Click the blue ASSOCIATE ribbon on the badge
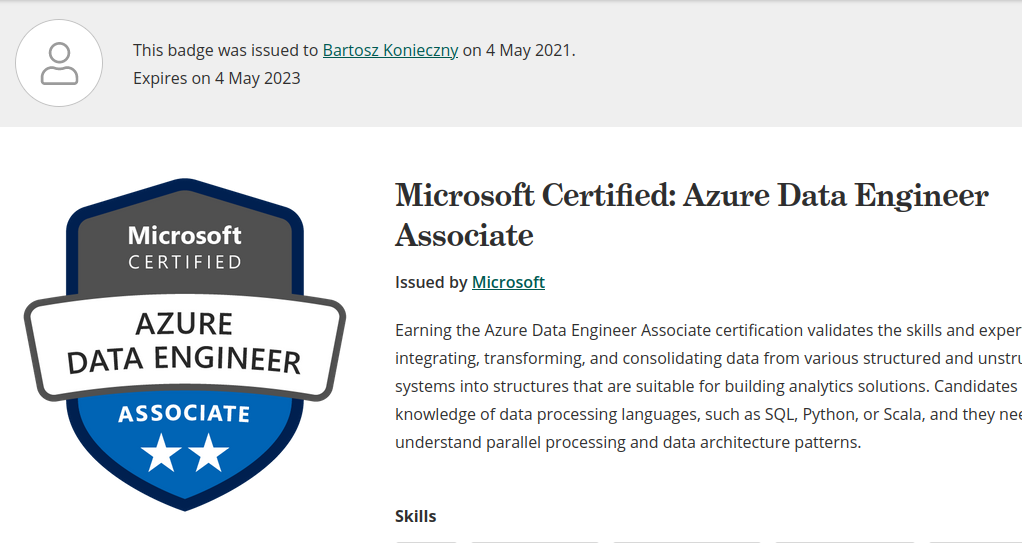The height and width of the screenshot is (543, 1022). click(x=184, y=414)
